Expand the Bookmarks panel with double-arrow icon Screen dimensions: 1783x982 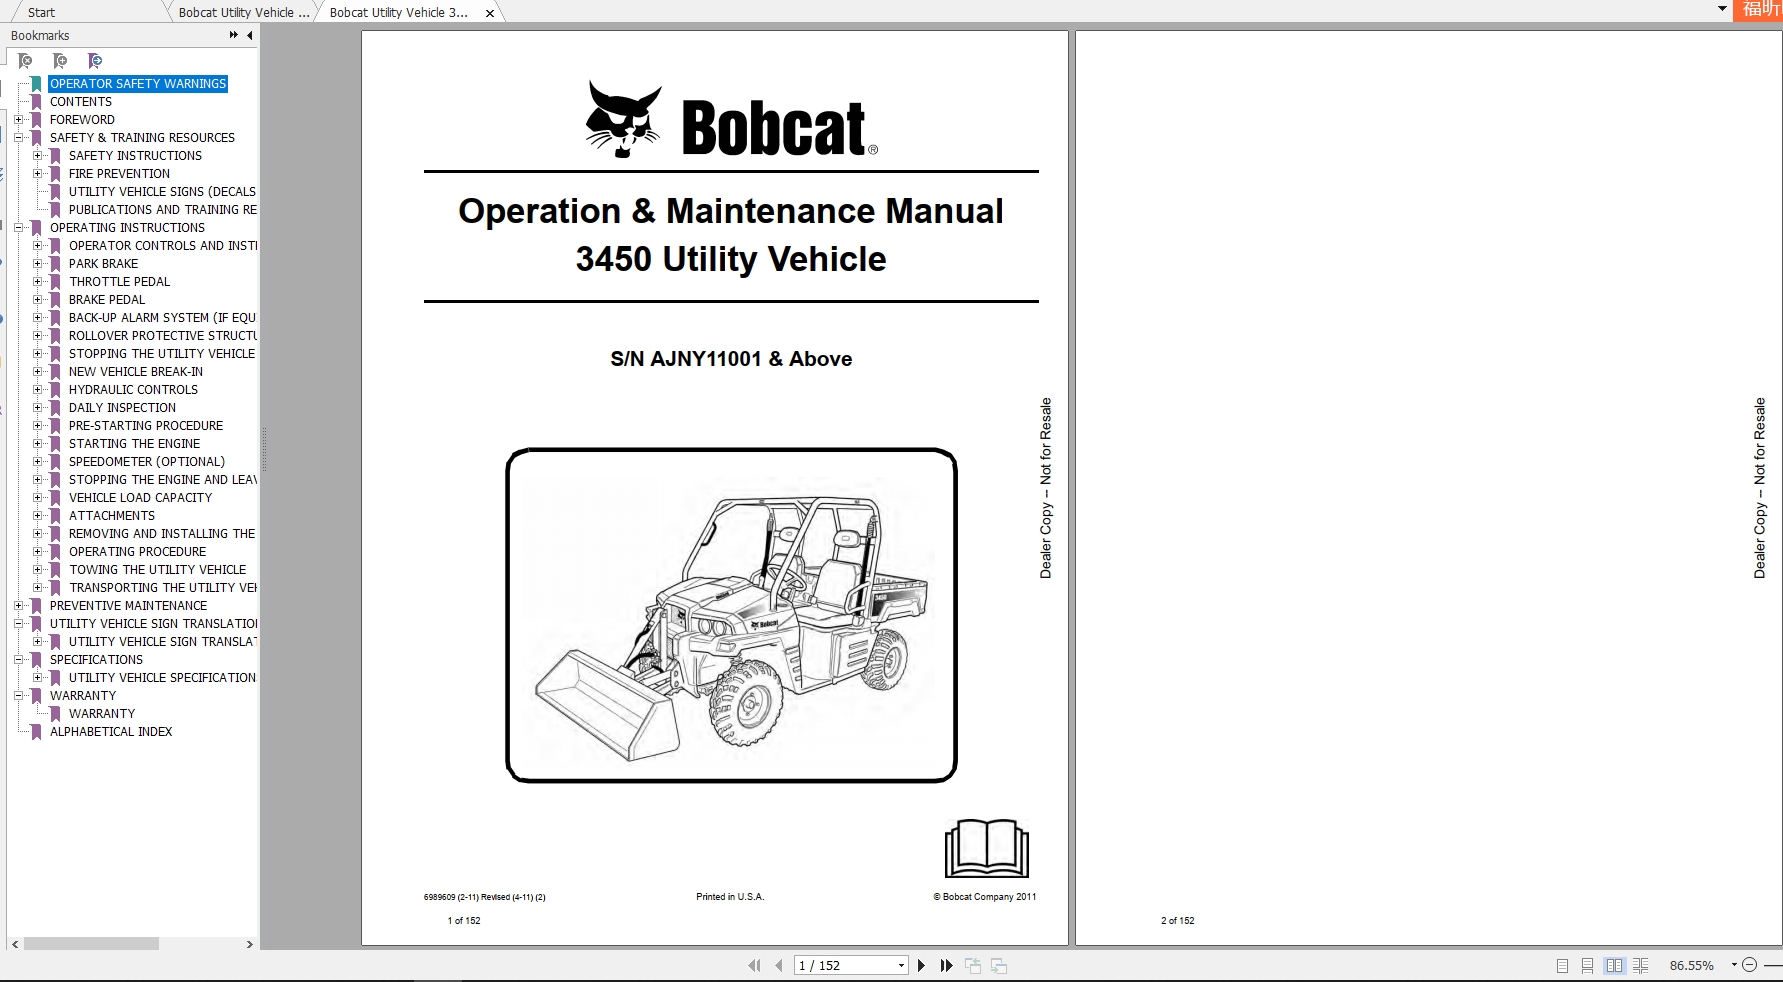coord(234,35)
